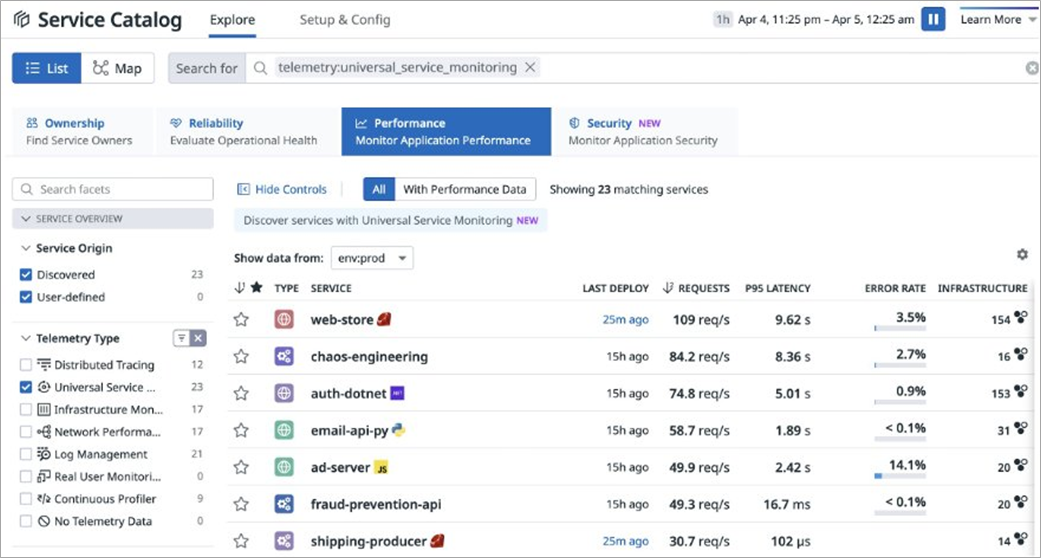Star the web-store service
Screen dimensions: 1041x558
(241, 320)
